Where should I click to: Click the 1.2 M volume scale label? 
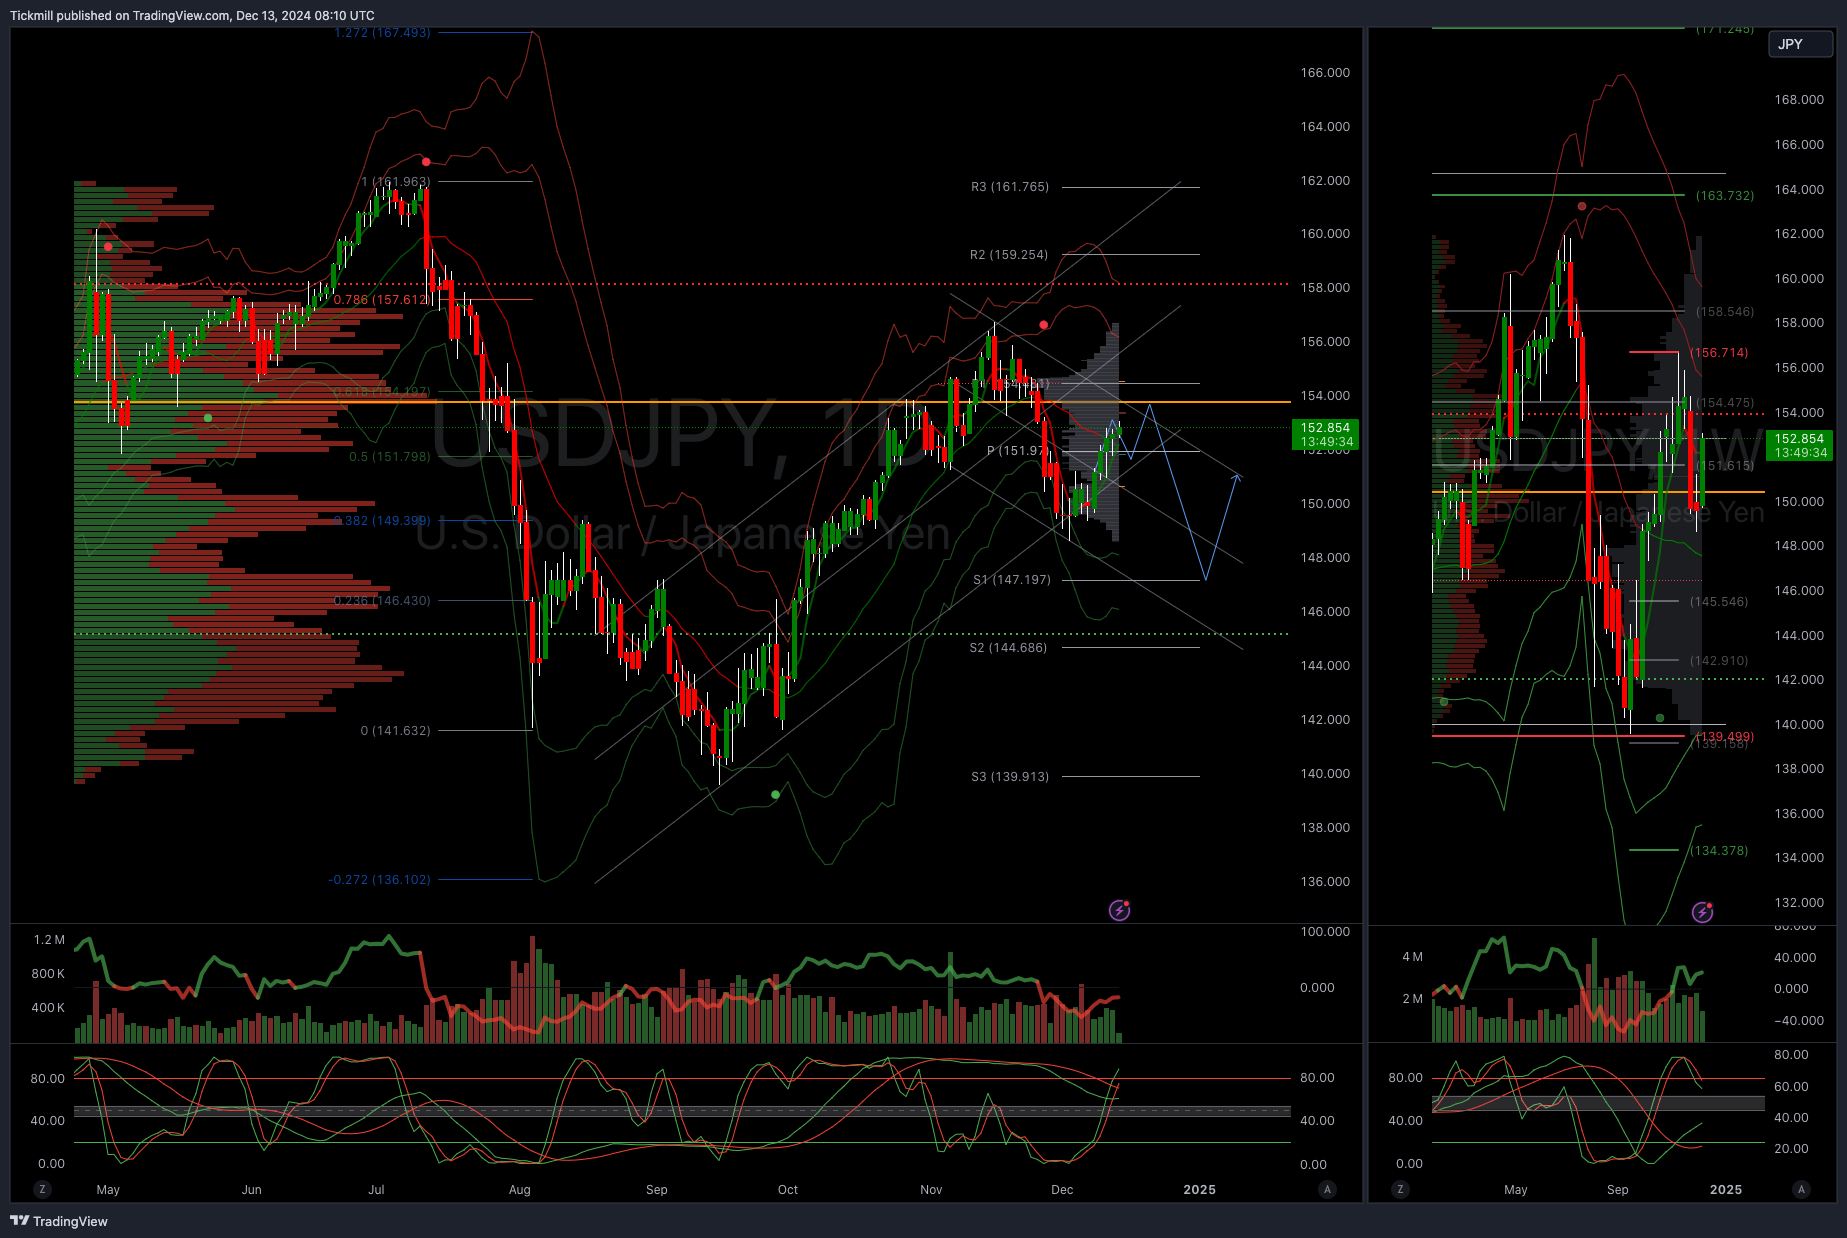[49, 940]
